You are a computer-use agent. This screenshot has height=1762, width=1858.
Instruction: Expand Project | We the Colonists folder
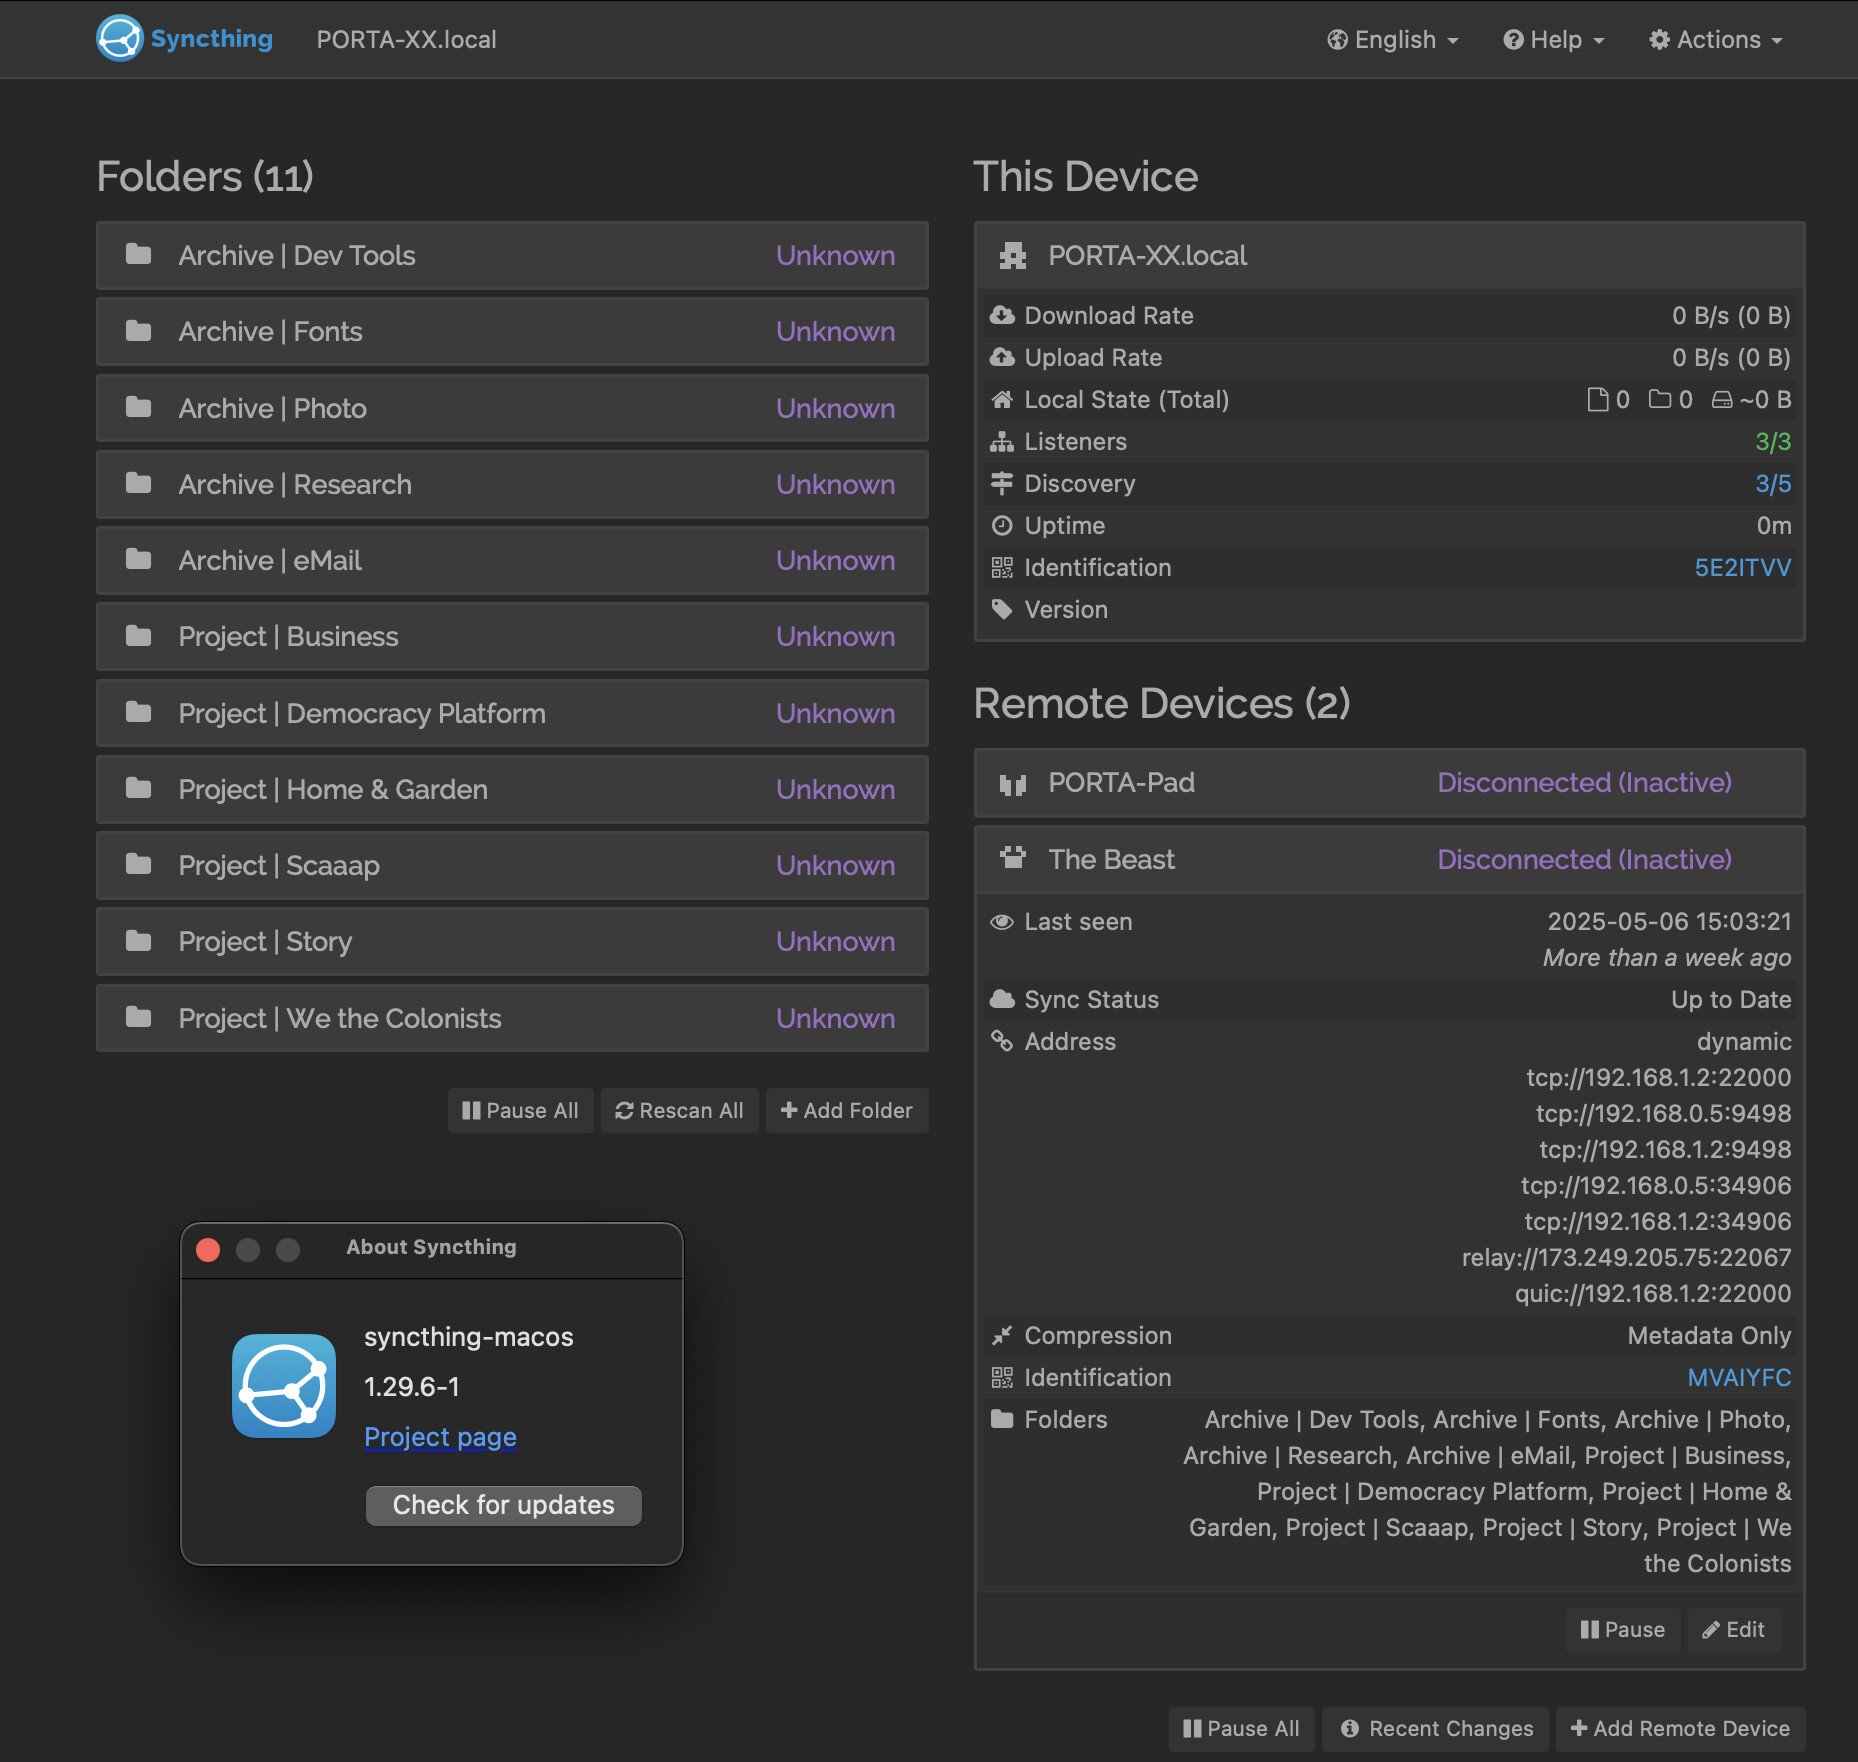(512, 1019)
